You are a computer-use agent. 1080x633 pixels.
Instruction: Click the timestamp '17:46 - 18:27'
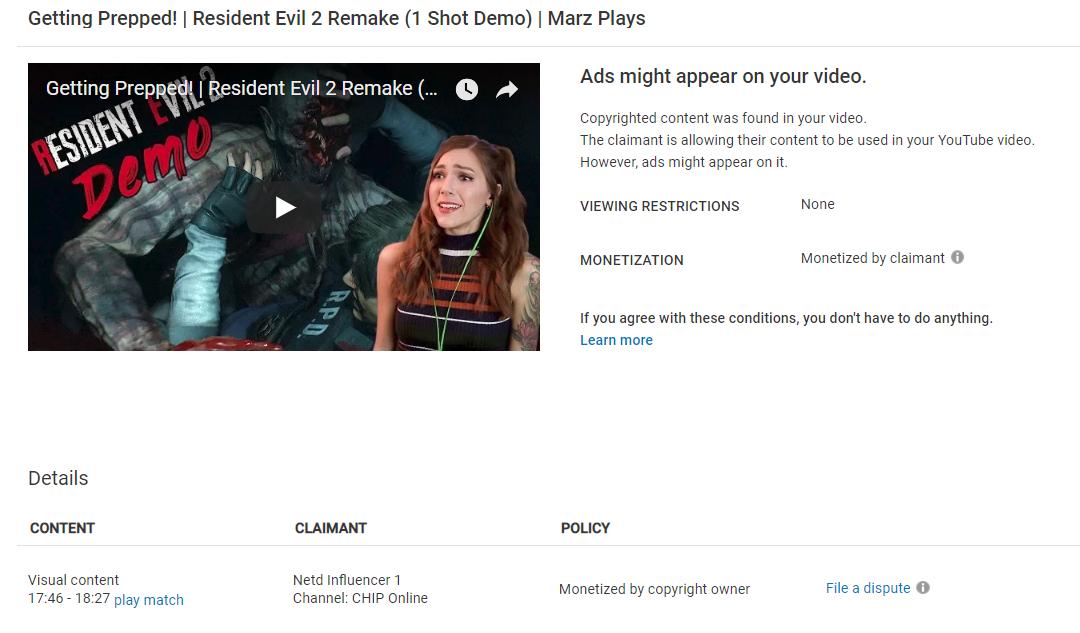coord(69,598)
